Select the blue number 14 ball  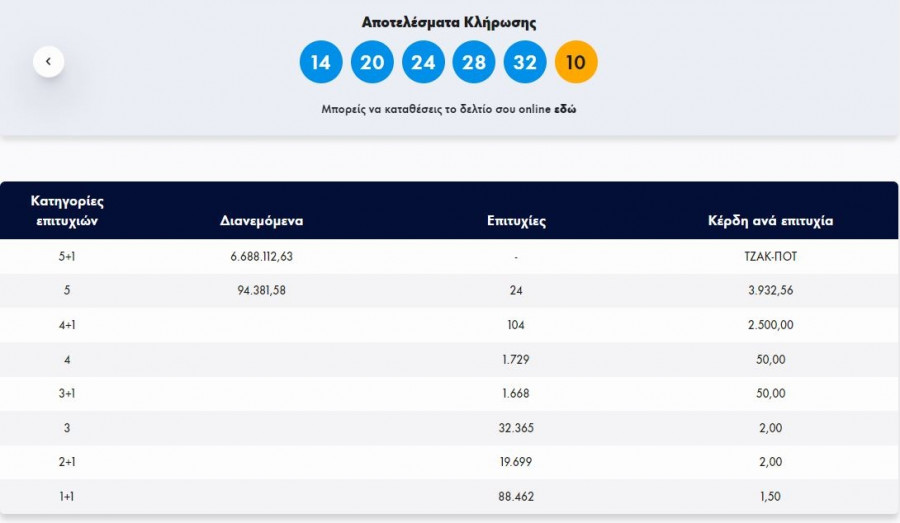tap(321, 62)
